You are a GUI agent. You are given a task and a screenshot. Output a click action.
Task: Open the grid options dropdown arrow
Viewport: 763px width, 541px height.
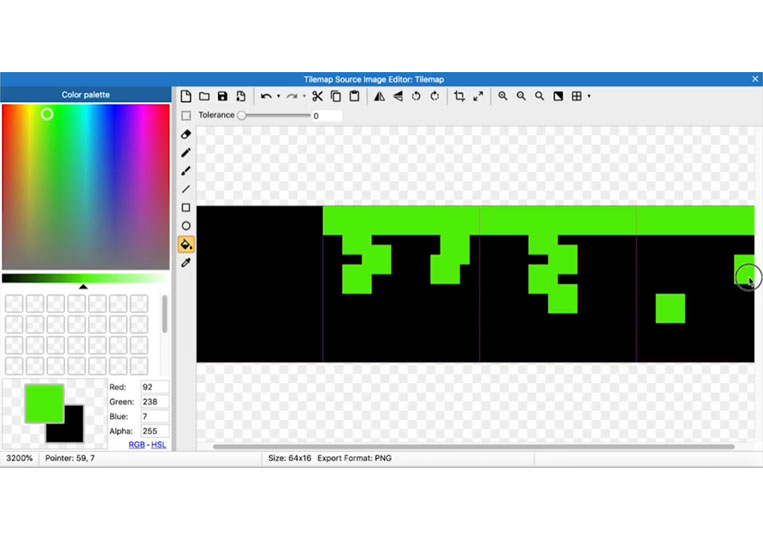(x=589, y=96)
